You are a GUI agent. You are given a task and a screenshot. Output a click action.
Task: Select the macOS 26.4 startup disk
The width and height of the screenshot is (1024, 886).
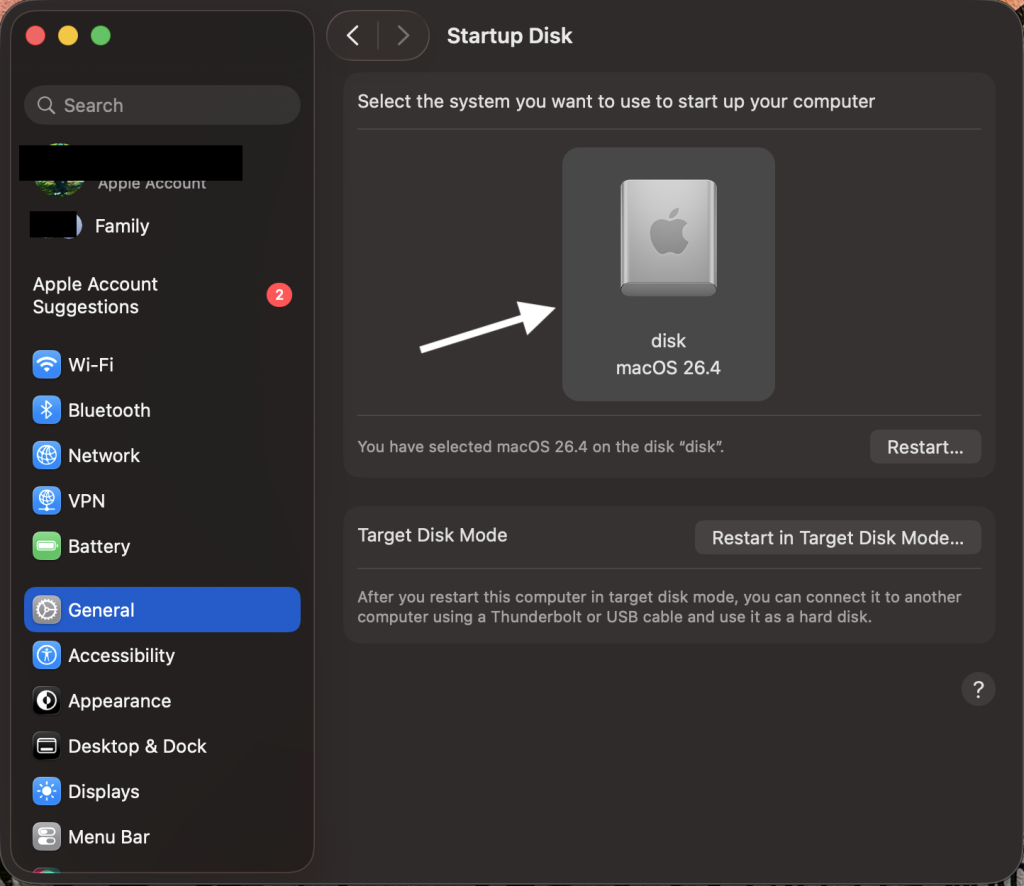(668, 274)
